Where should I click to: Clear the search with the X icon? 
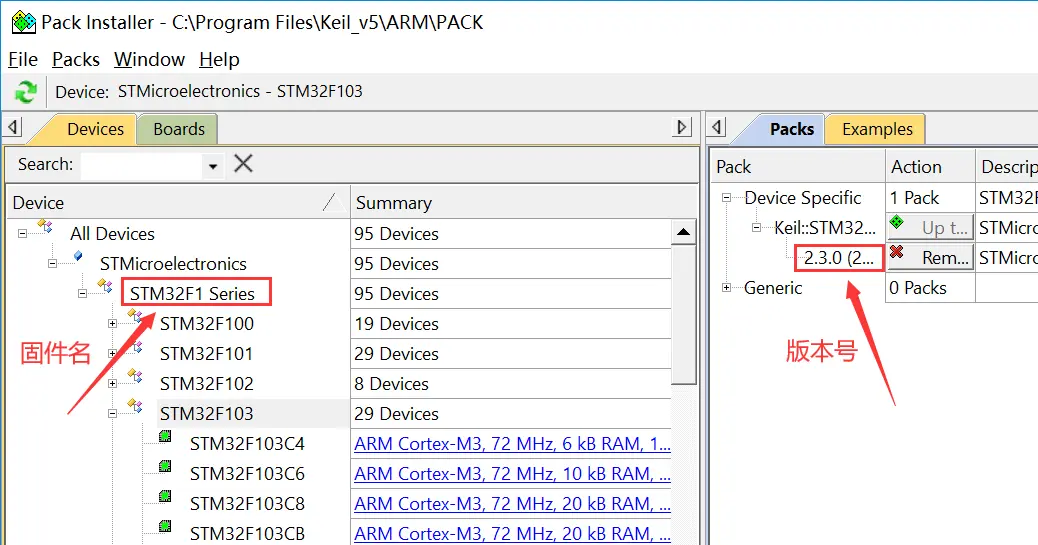coord(243,163)
